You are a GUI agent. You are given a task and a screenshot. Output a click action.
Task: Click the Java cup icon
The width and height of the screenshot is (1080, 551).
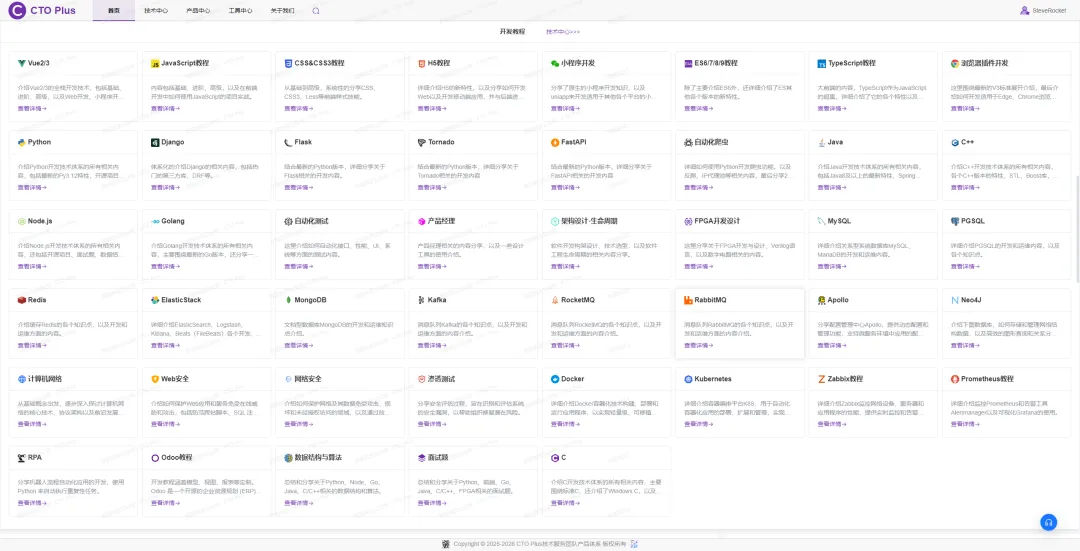(x=821, y=143)
